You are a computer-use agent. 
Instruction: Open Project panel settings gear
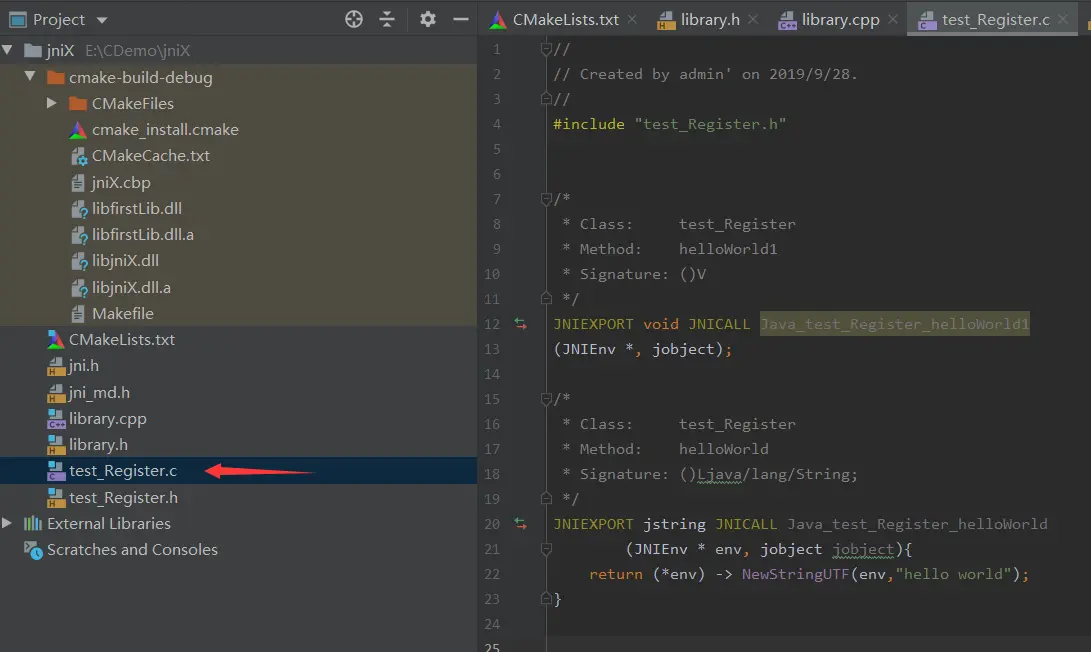428,19
